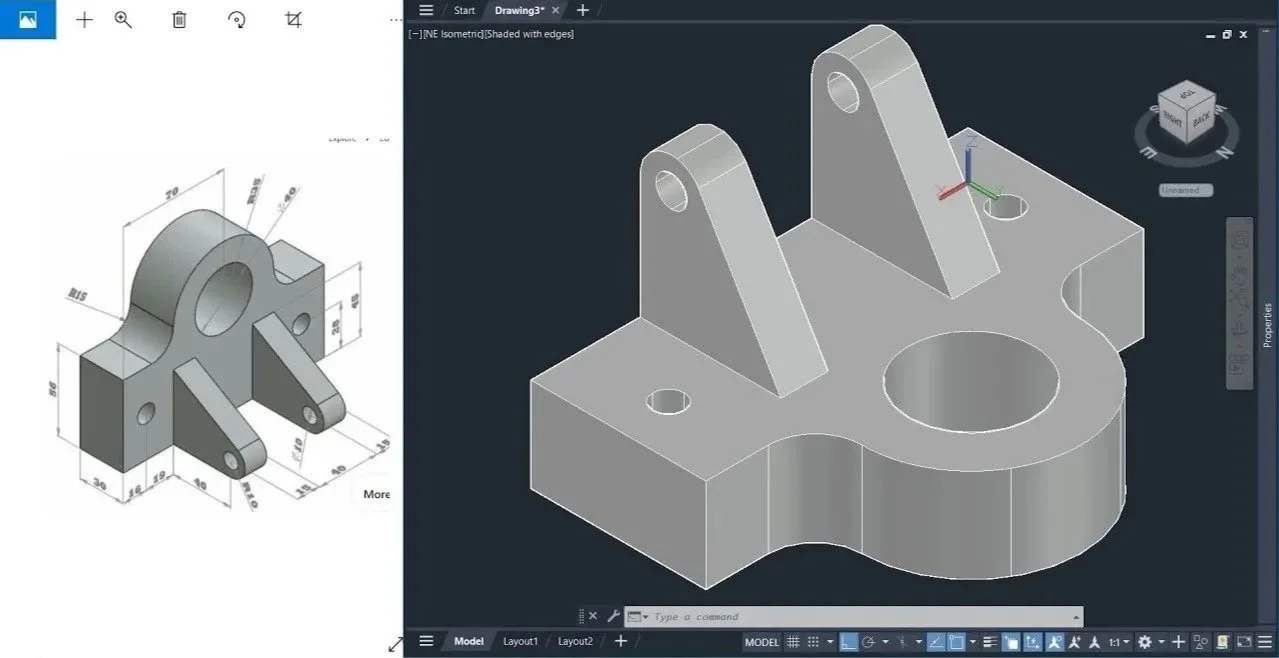Open status bar customization menu icon

(1265, 642)
